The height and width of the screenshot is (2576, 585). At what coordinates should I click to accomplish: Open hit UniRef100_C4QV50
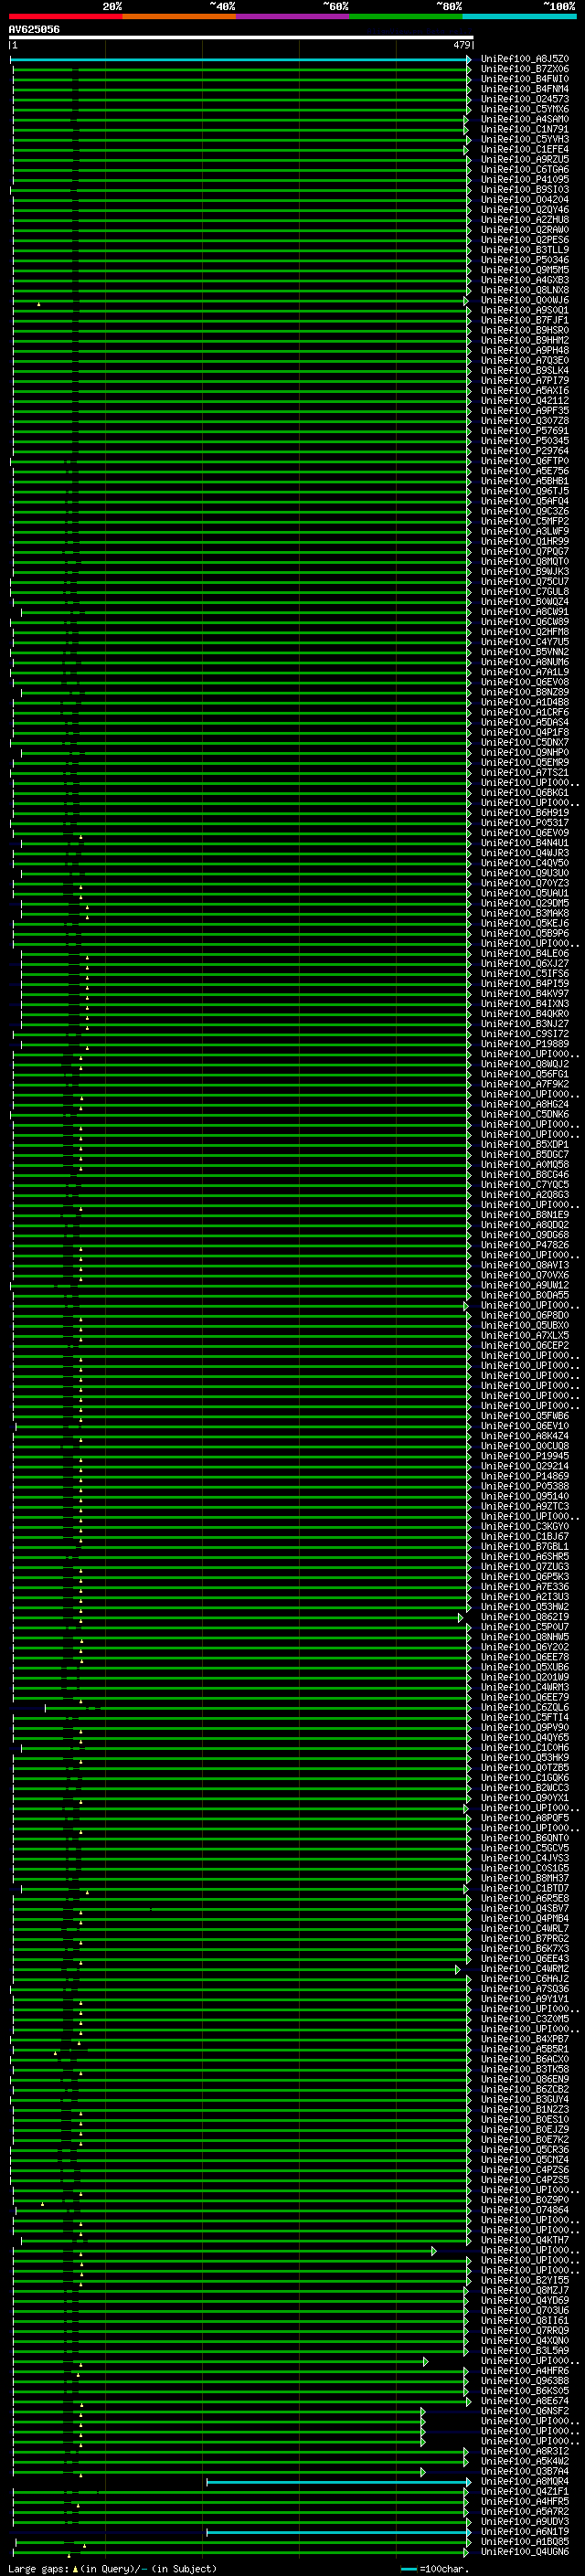click(x=525, y=863)
